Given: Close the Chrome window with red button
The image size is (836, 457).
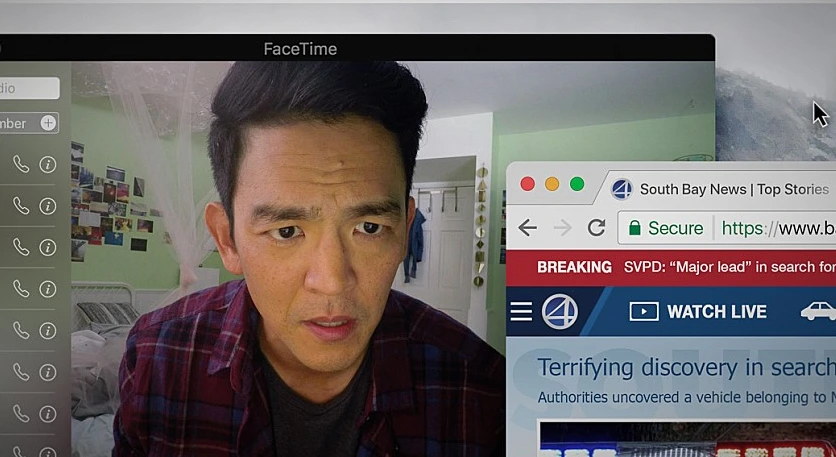Looking at the screenshot, I should (527, 185).
